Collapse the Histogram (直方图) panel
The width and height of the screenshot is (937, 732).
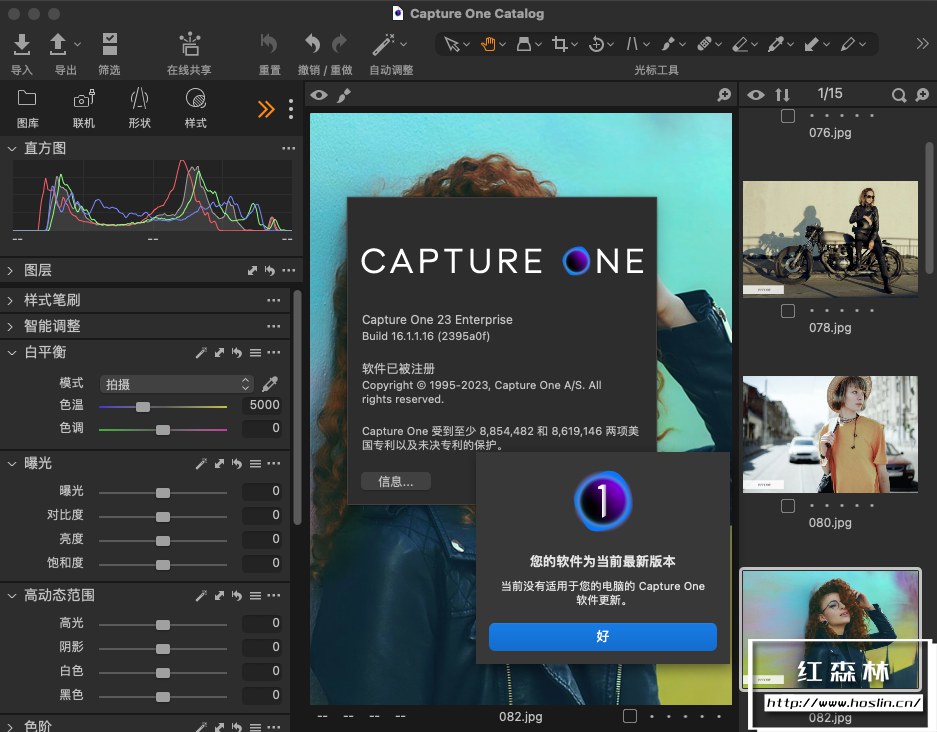coord(11,148)
